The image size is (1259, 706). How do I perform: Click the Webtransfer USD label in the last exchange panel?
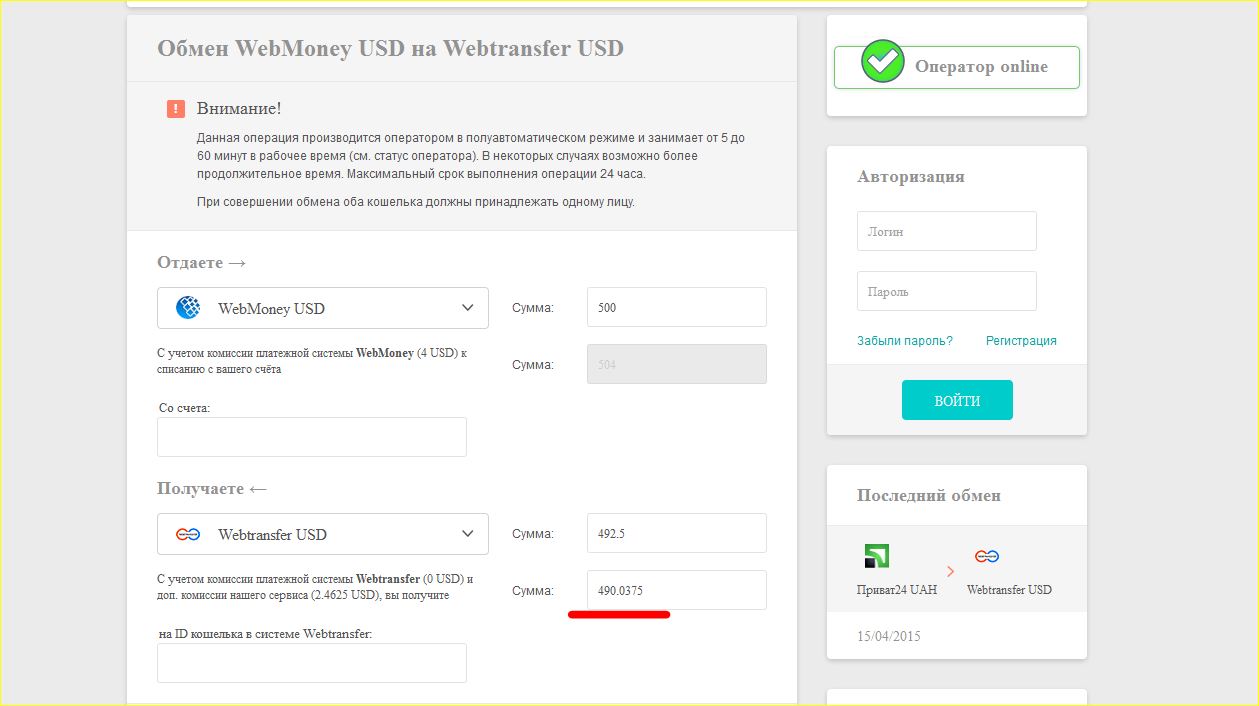(1009, 590)
